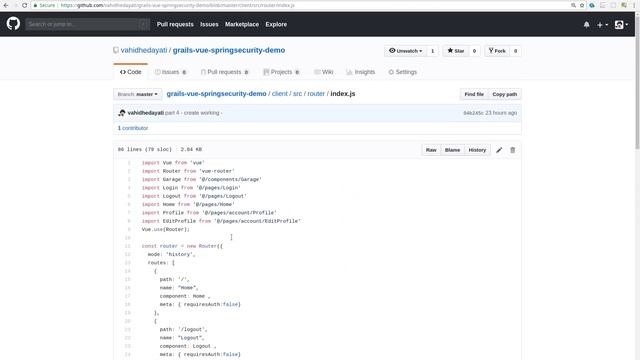Switch to the Insights tab

point(361,72)
